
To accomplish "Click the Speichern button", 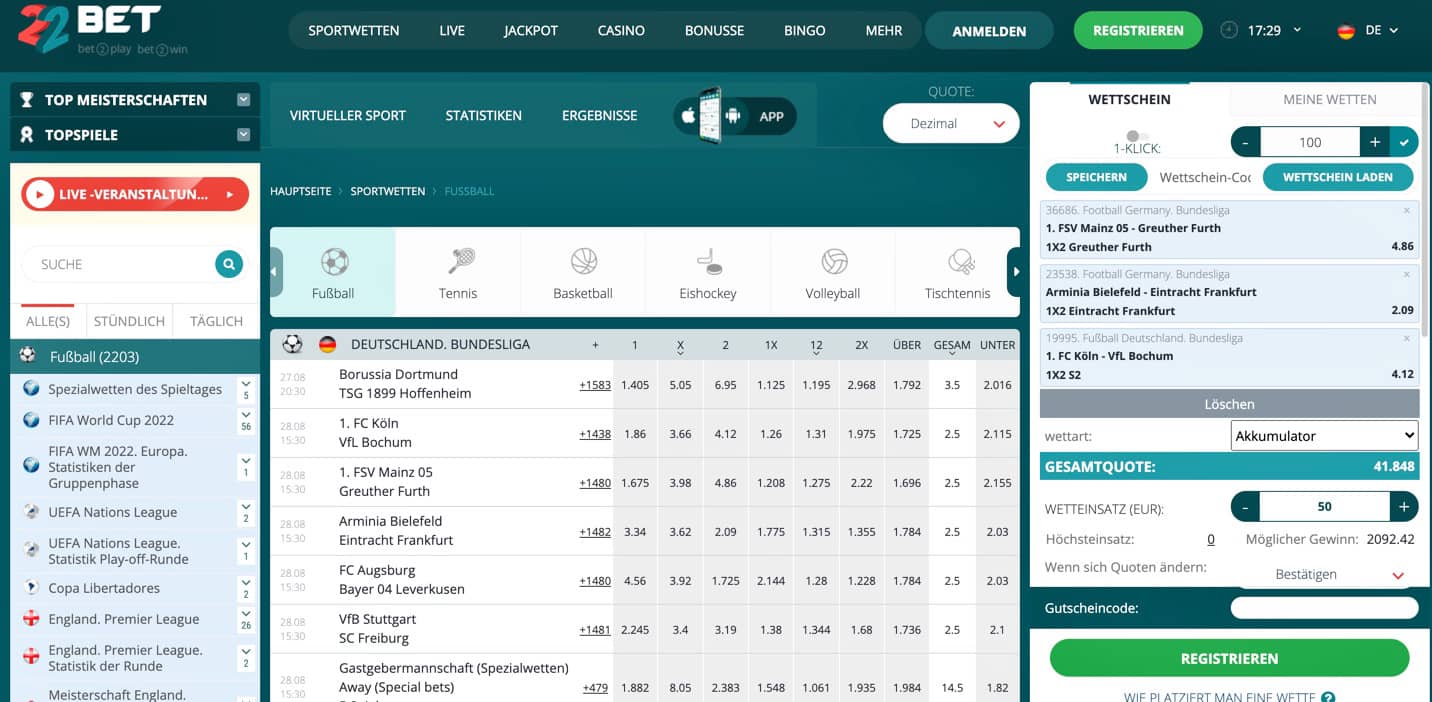I will click(x=1096, y=177).
